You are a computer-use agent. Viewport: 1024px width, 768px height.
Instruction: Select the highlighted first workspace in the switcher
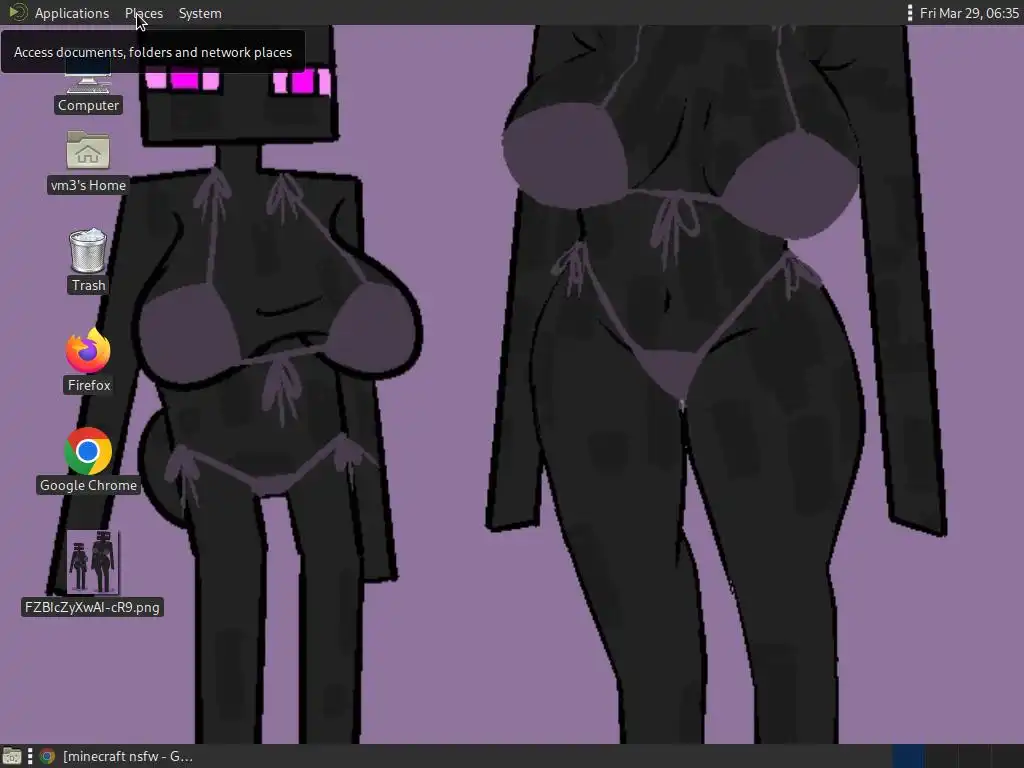[908, 756]
